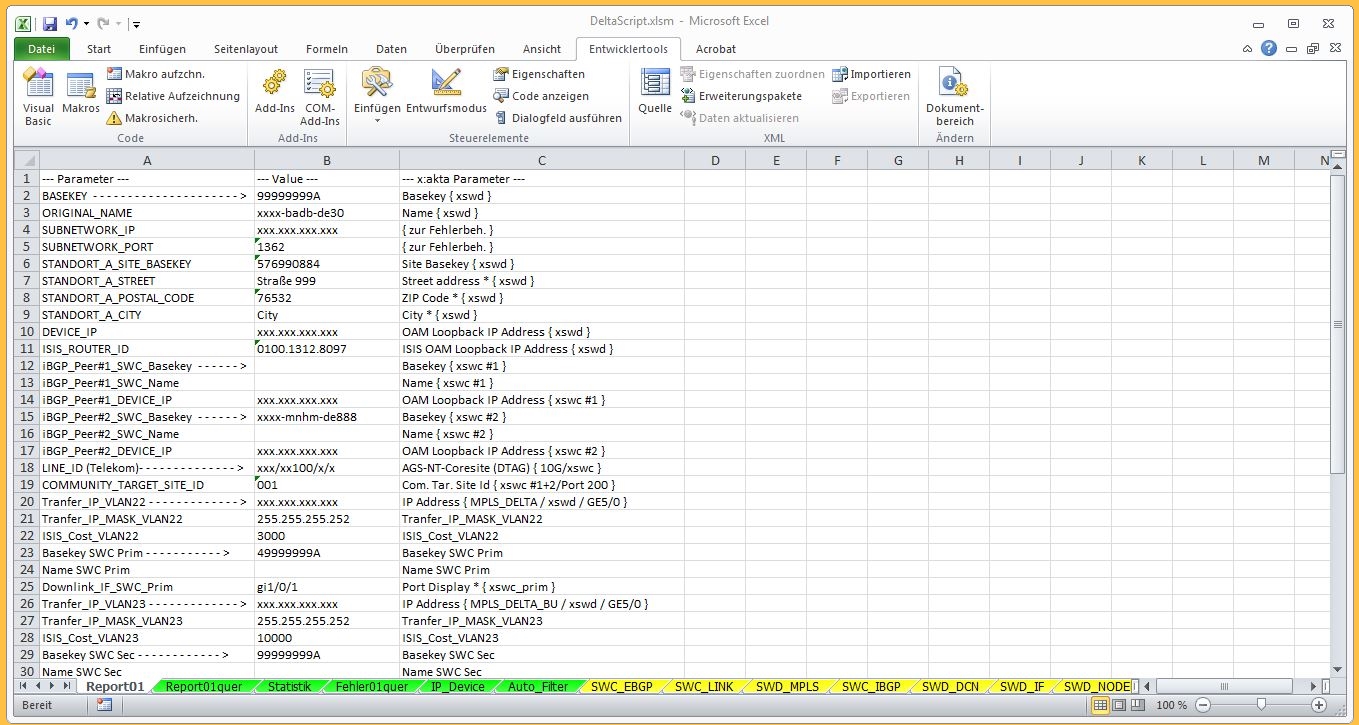The width and height of the screenshot is (1359, 725).
Task: Click the Makrosicherh. warning icon
Action: 114,118
